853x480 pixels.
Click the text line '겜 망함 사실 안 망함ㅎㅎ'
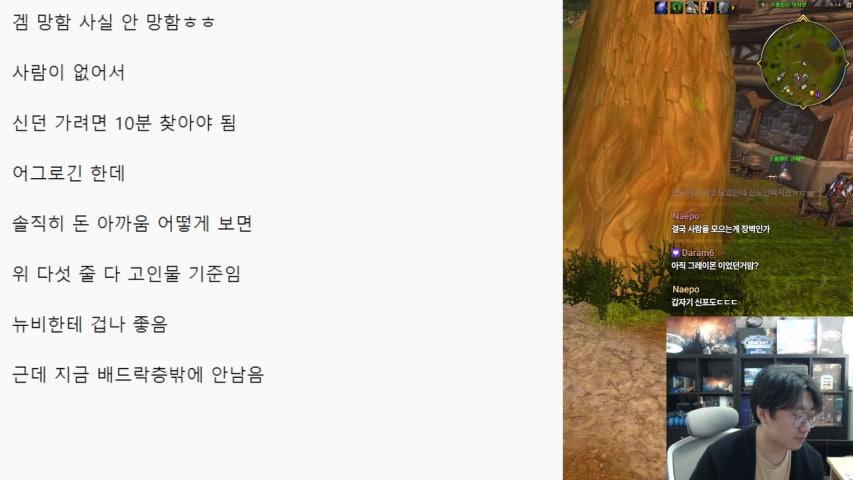[x=114, y=22]
